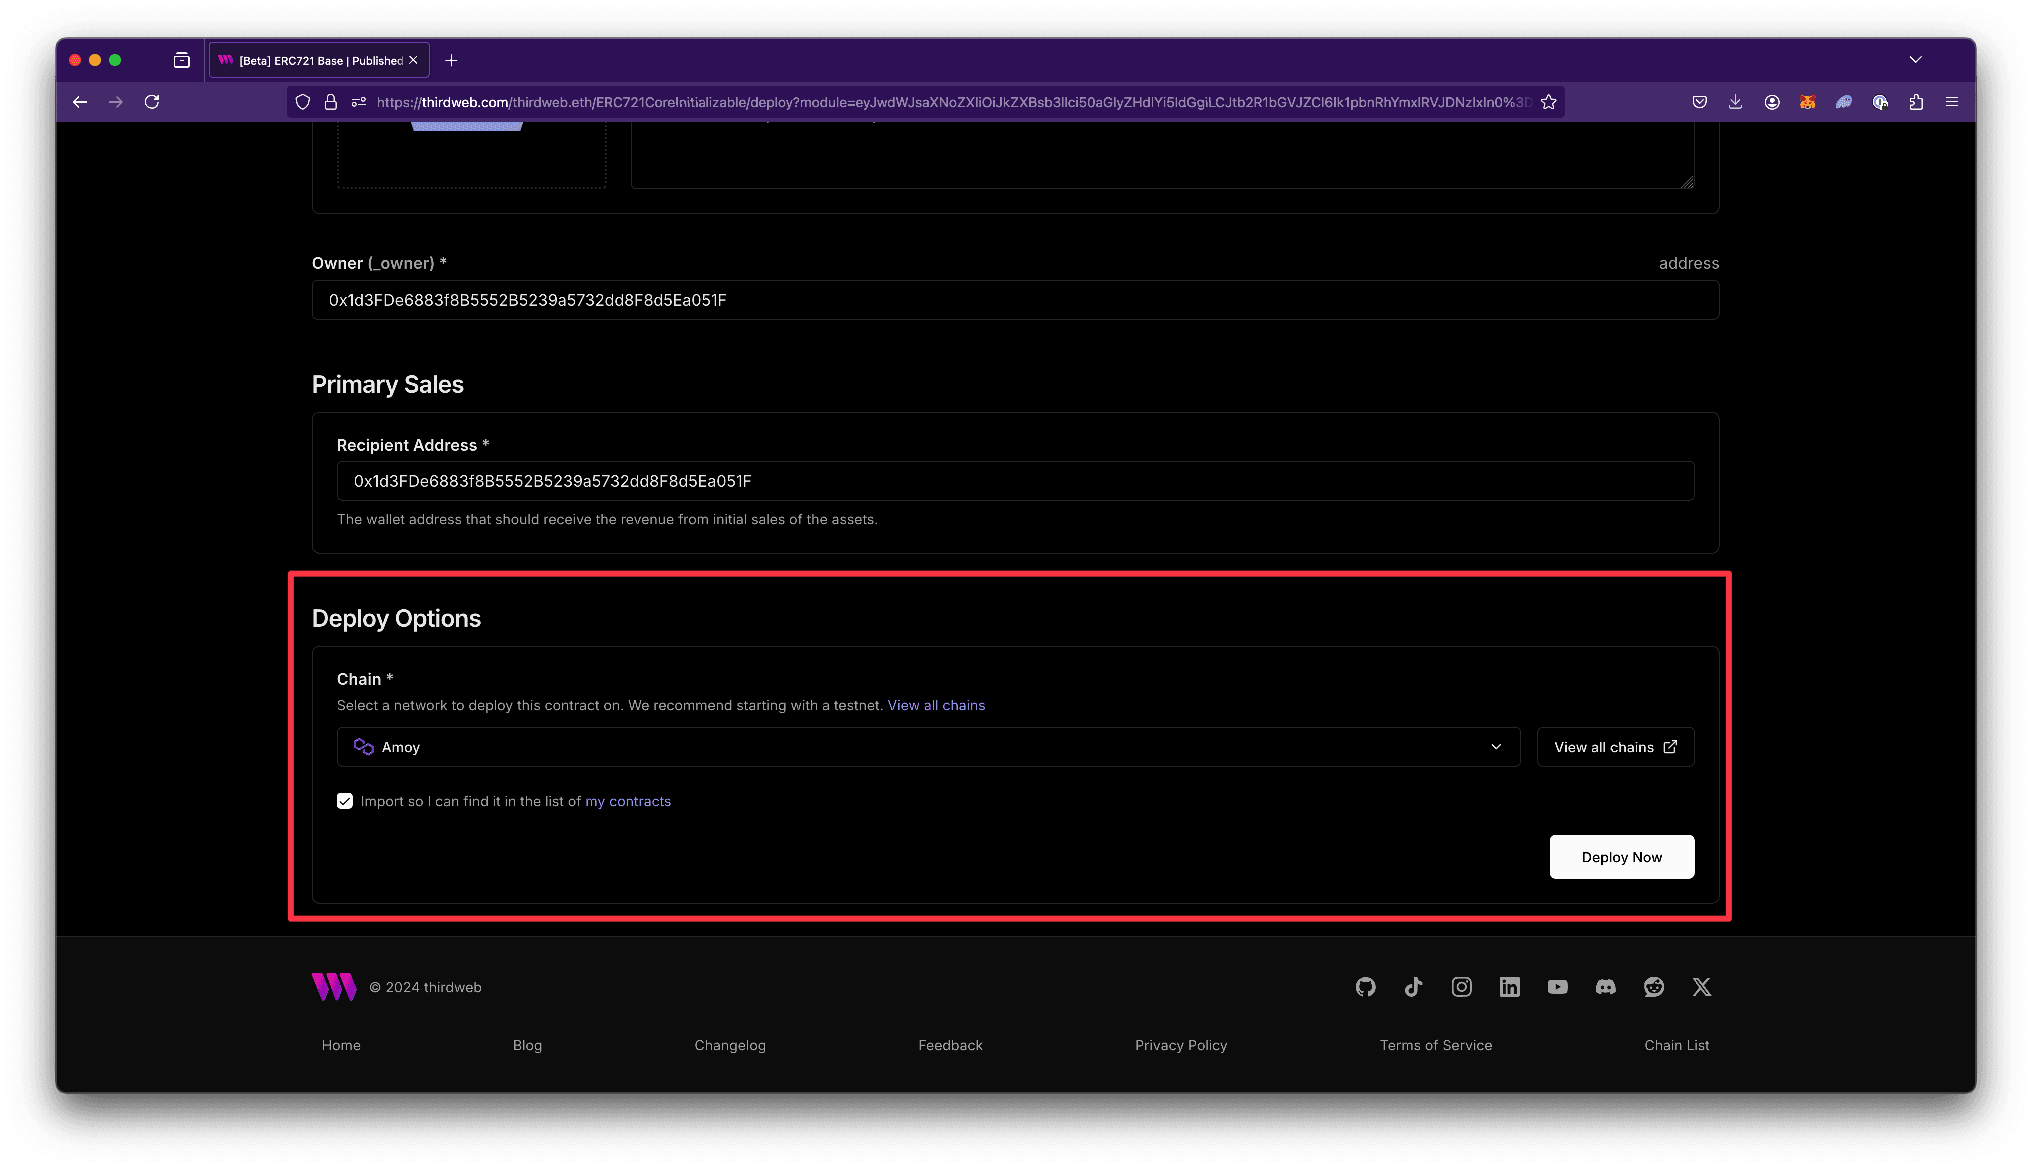Toggle Enhanced Tracking Protection shield

click(x=302, y=101)
